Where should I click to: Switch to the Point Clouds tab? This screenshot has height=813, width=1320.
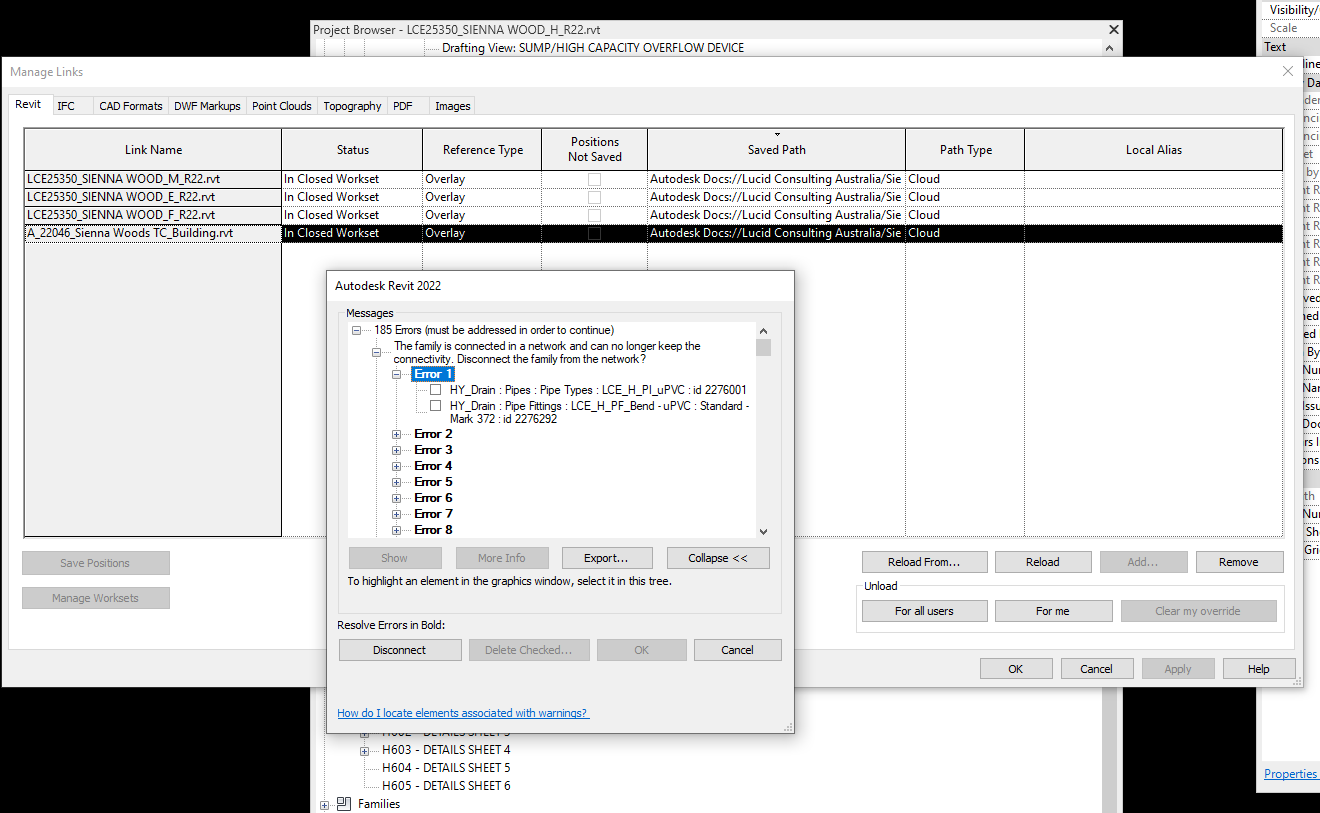[281, 105]
